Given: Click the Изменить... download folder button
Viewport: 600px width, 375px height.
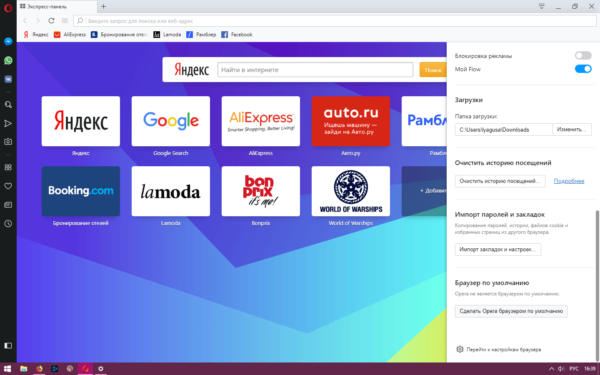Looking at the screenshot, I should click(572, 129).
